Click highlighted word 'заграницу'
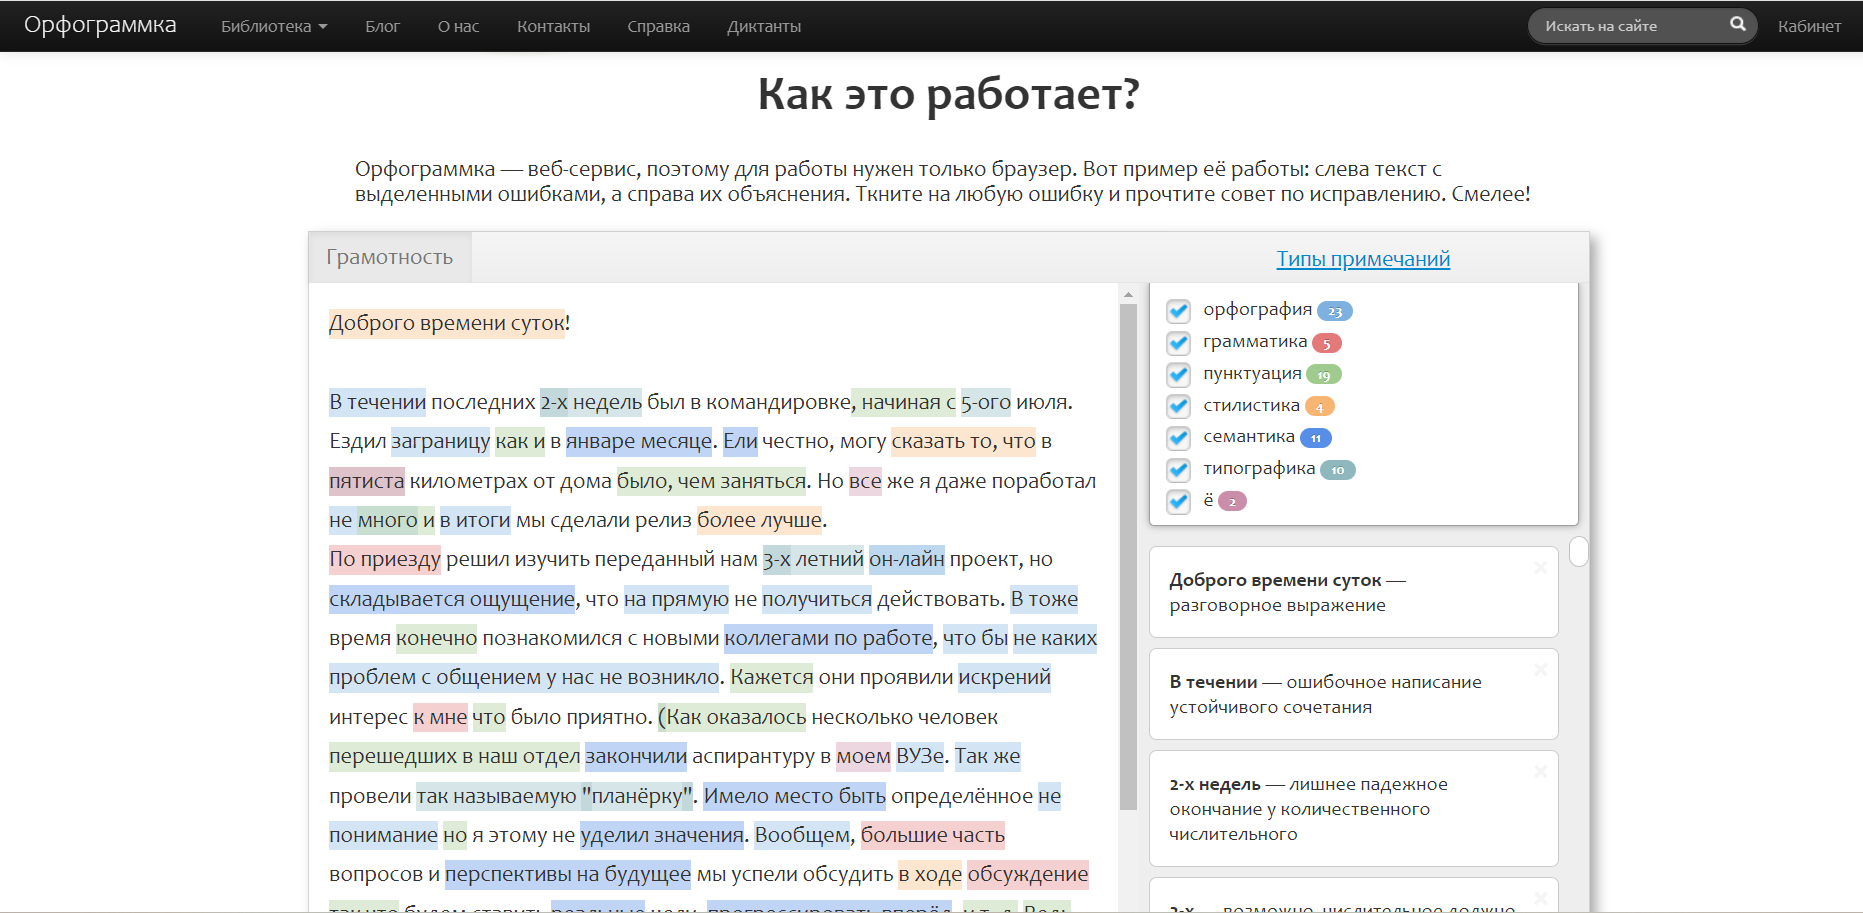This screenshot has height=913, width=1863. coord(440,441)
